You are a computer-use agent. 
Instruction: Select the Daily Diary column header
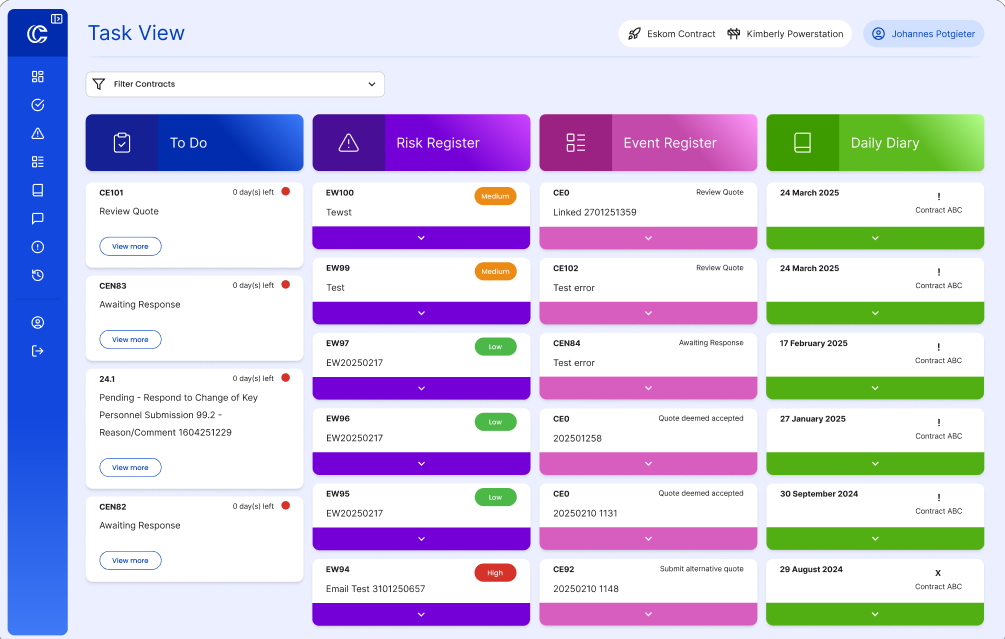pyautogui.click(x=875, y=142)
